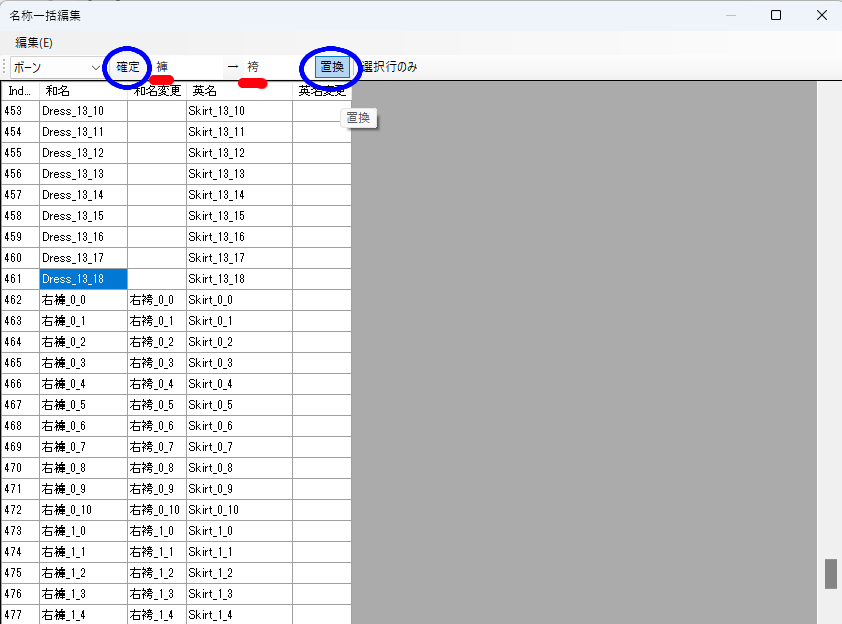Click the 確定 button
Viewport: 842px width, 624px height.
point(128,67)
